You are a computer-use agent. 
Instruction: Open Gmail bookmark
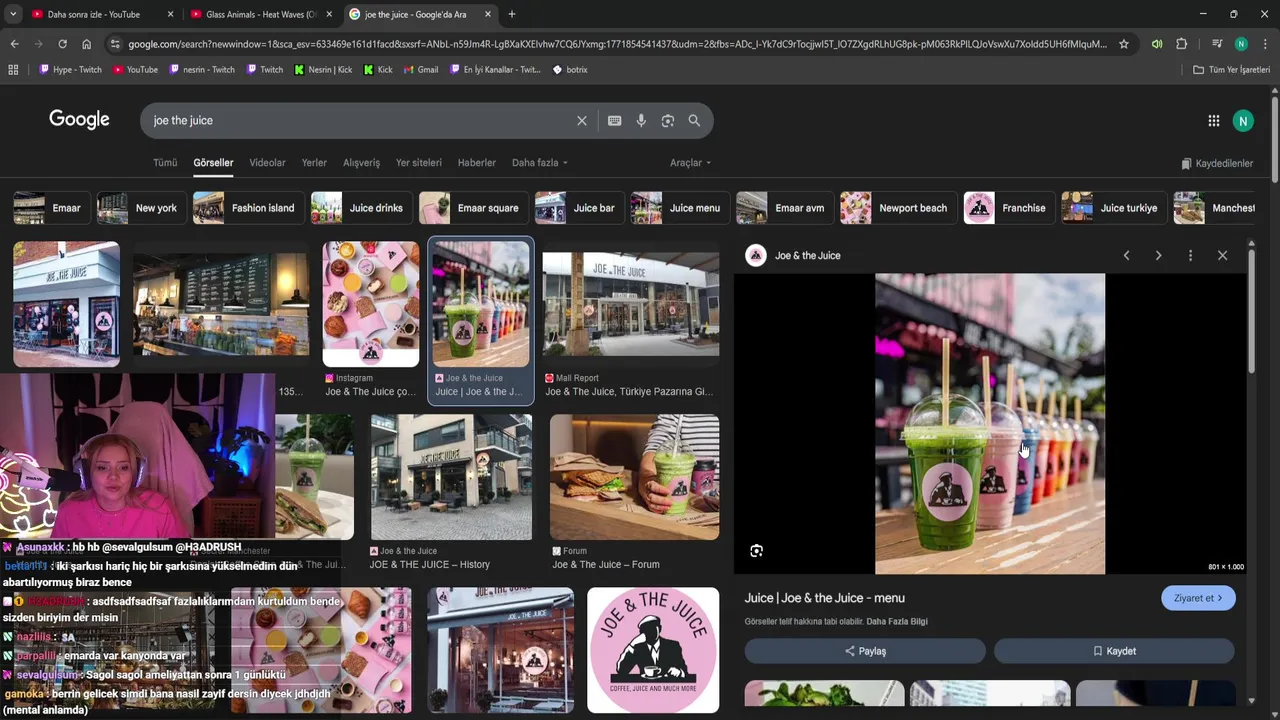coord(420,70)
